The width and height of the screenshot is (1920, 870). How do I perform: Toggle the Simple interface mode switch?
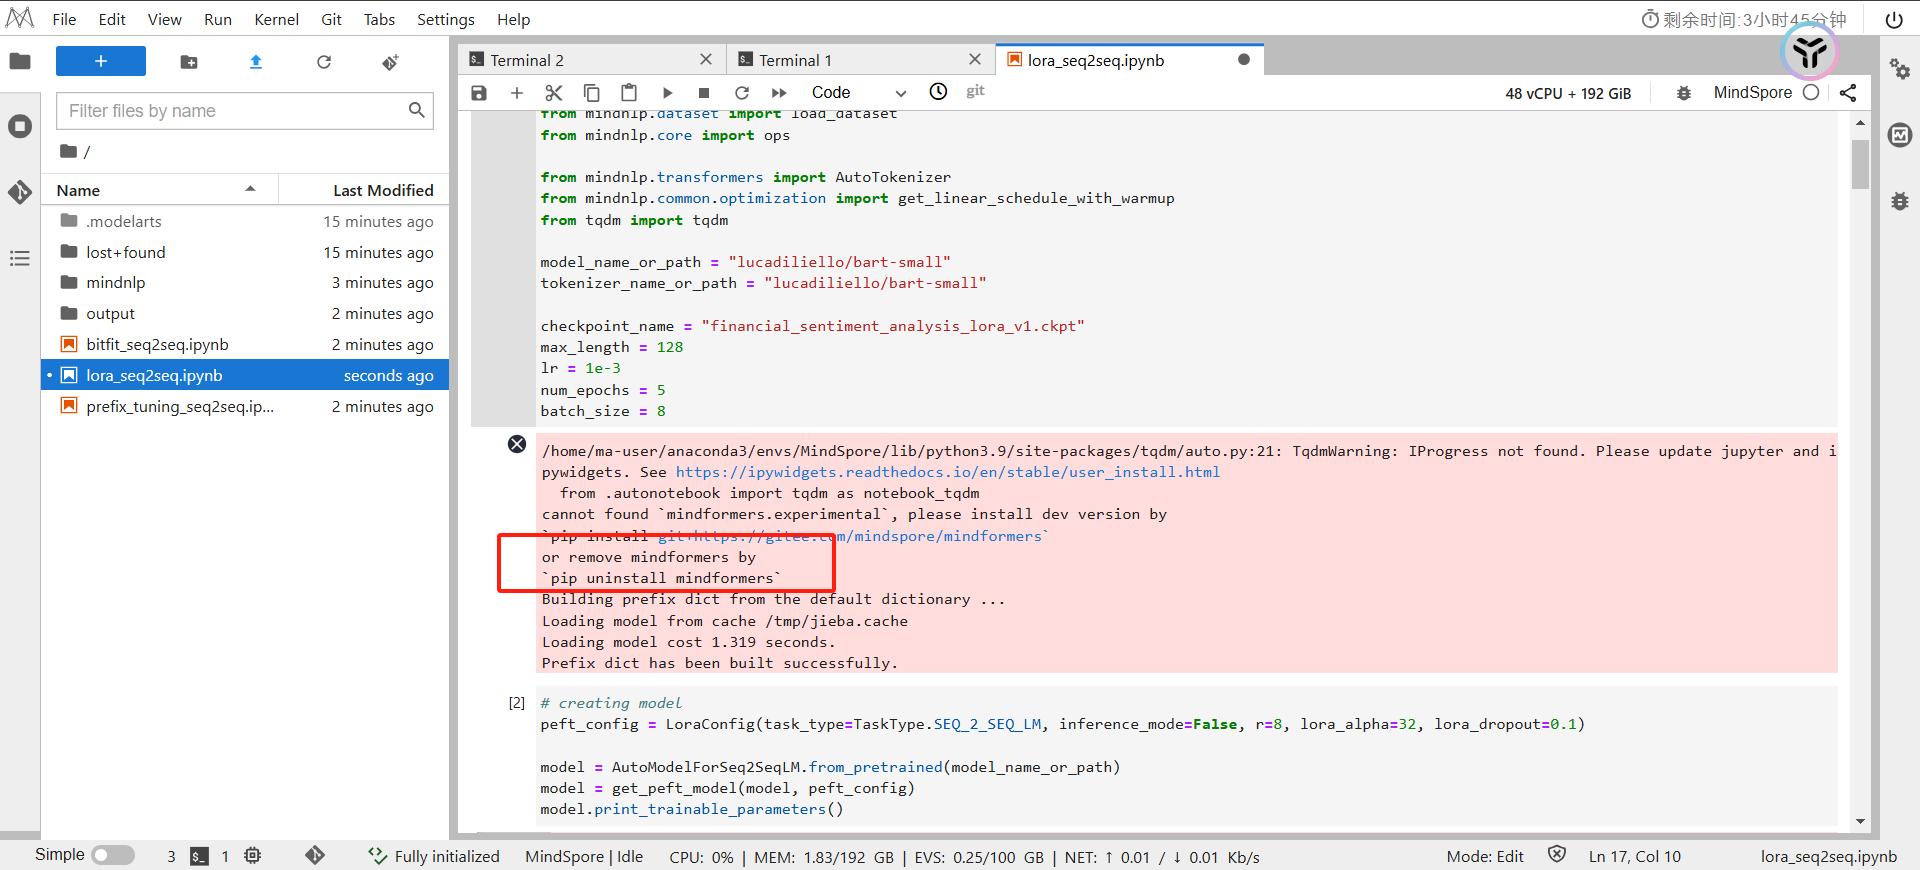pyautogui.click(x=113, y=855)
